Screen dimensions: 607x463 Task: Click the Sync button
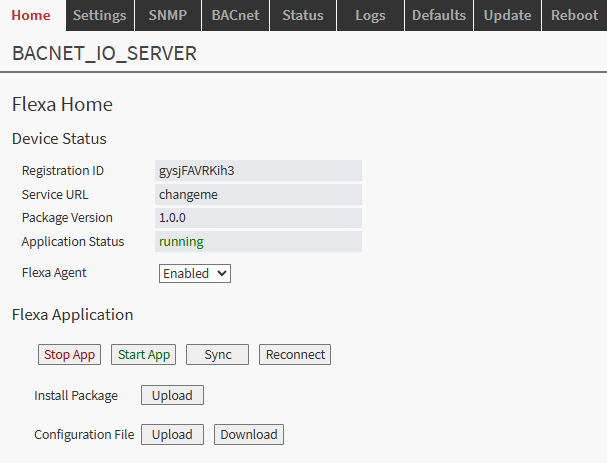(218, 355)
